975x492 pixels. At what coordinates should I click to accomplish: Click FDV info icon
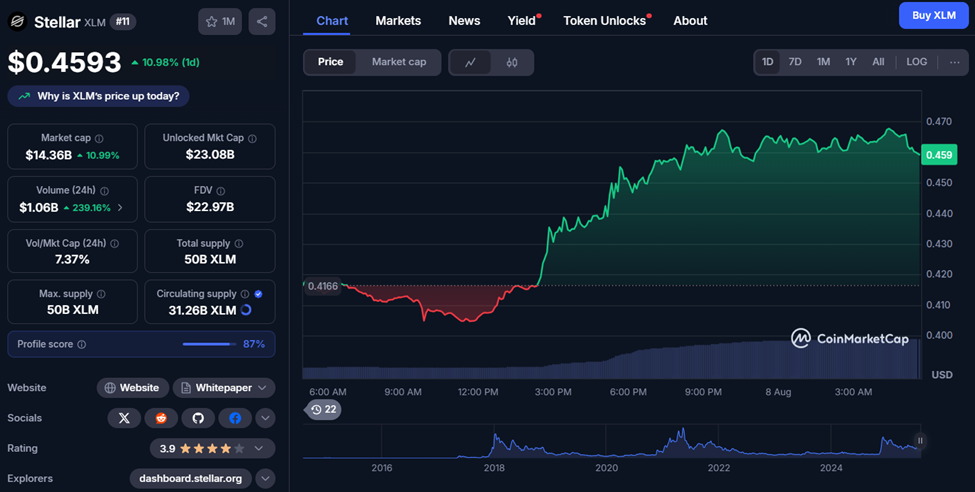(x=221, y=191)
